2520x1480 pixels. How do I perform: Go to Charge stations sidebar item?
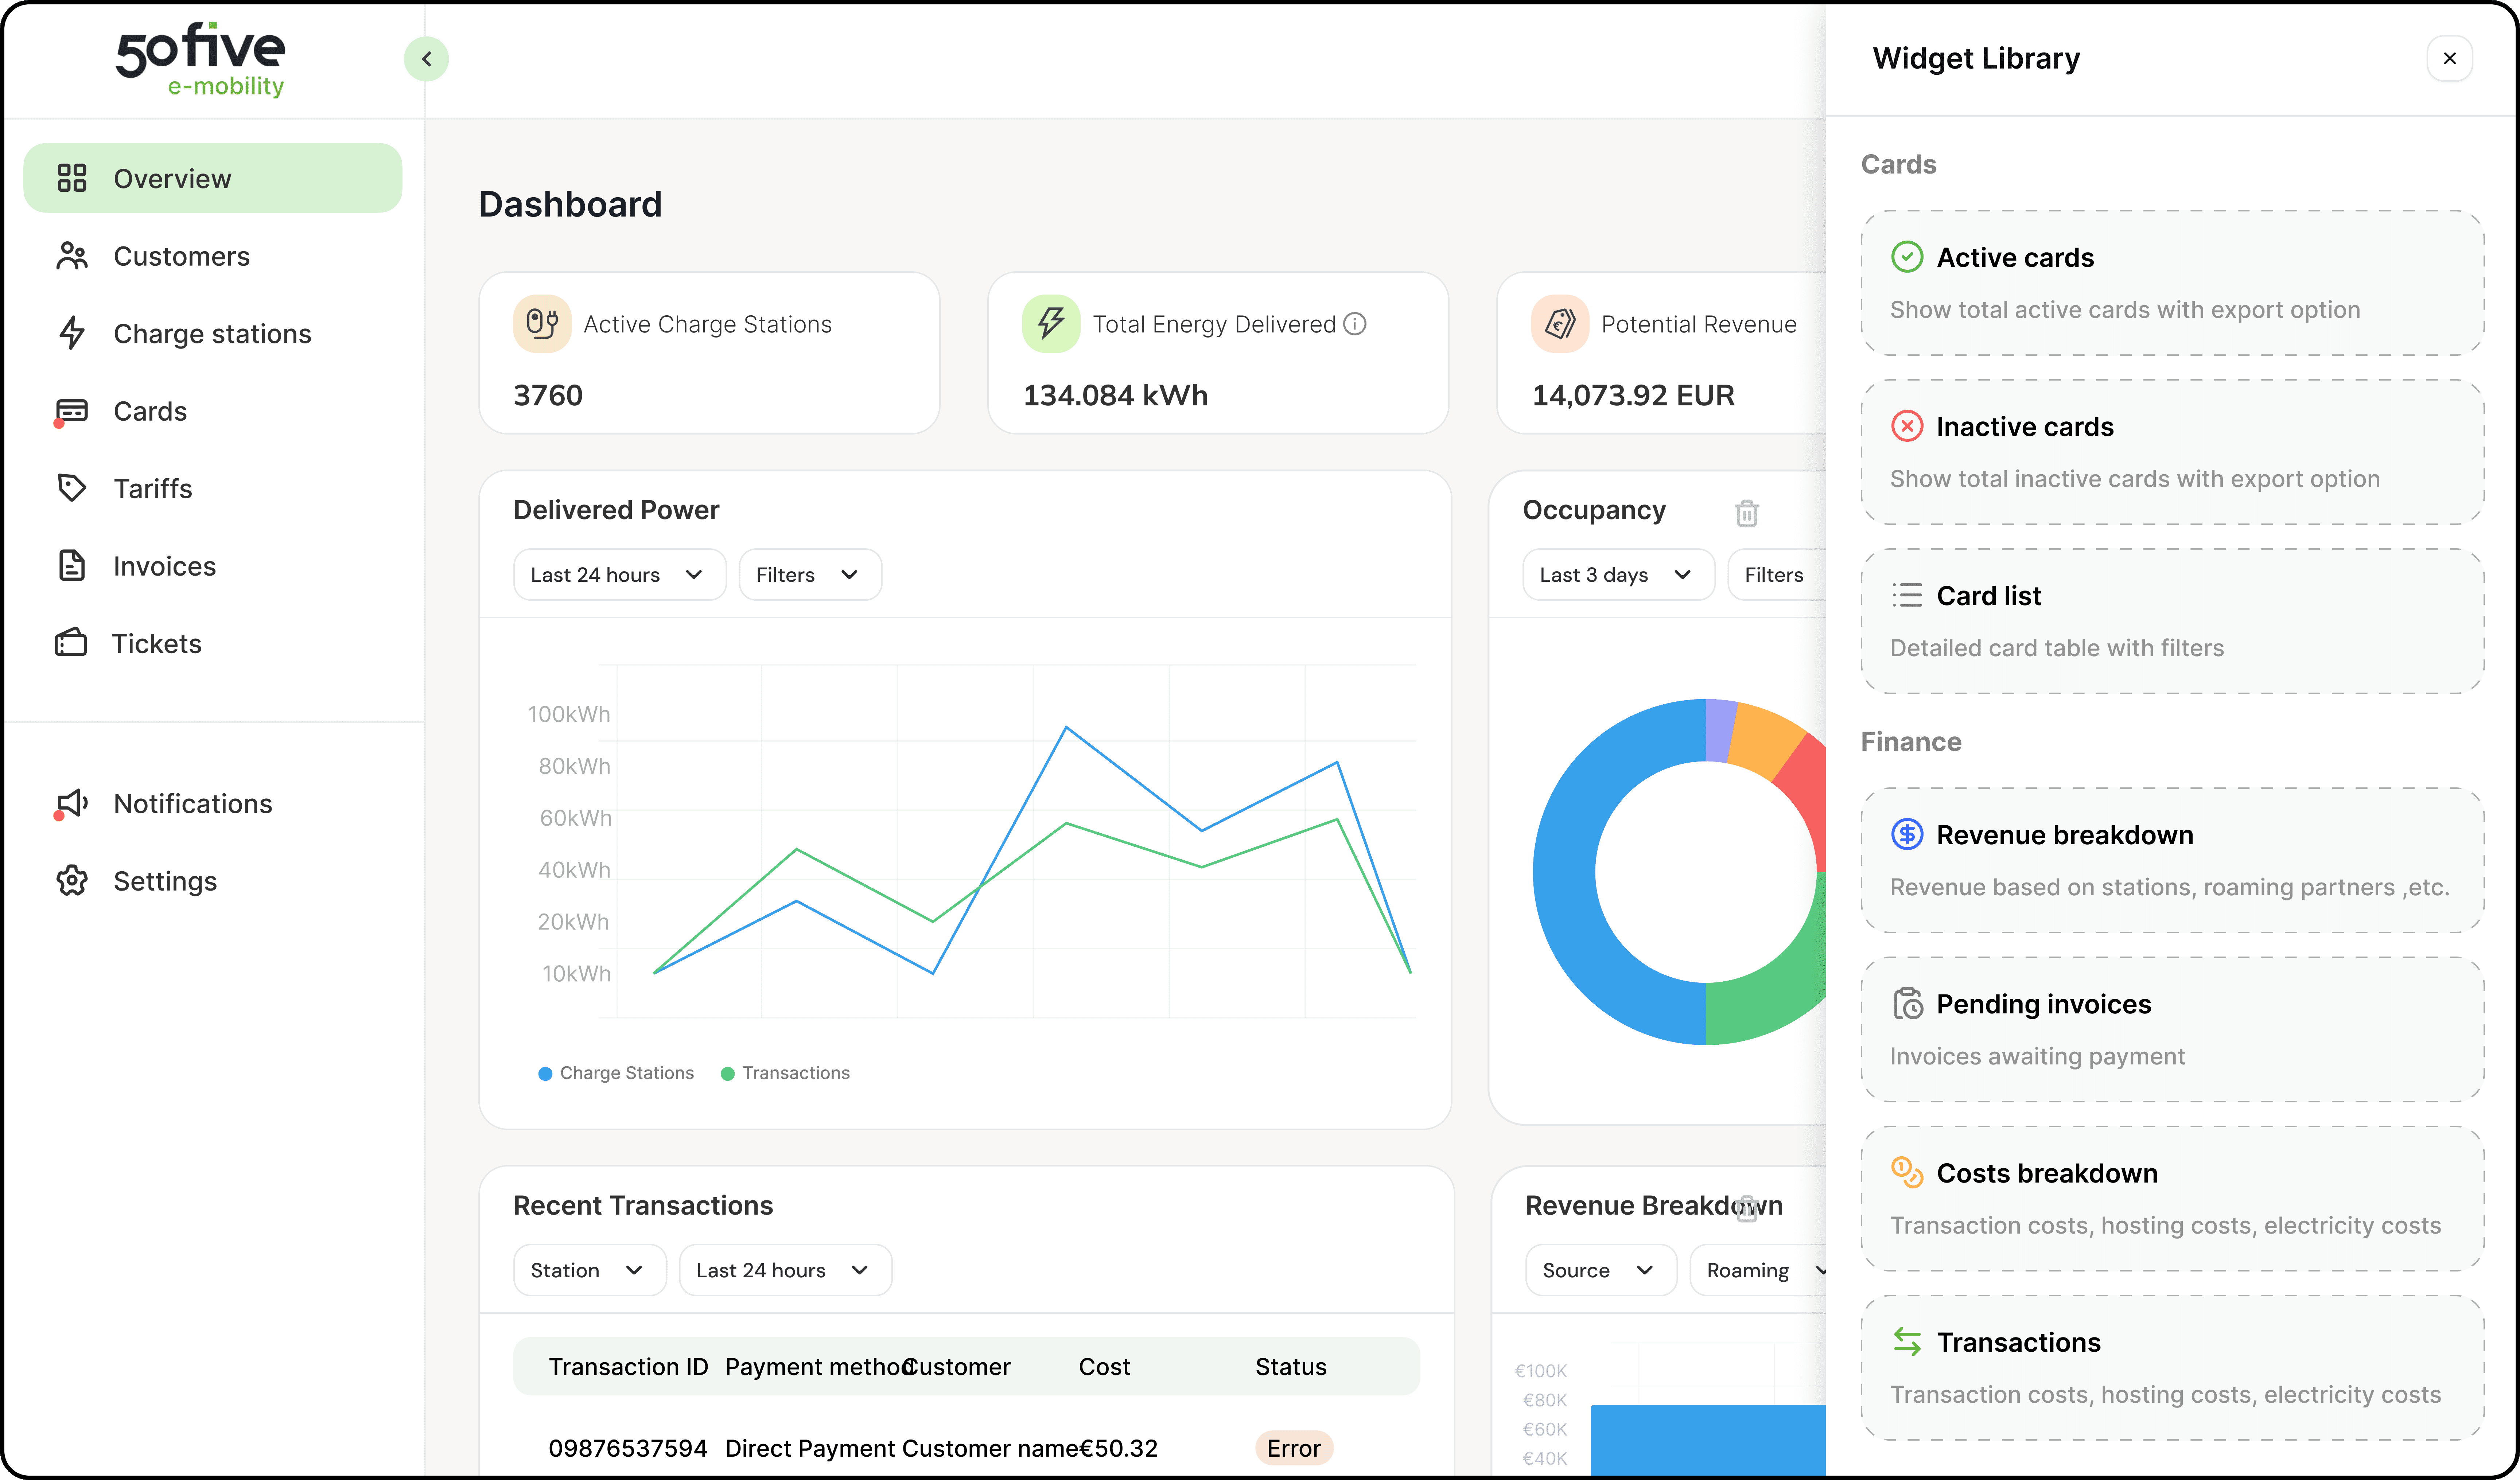pos(212,334)
